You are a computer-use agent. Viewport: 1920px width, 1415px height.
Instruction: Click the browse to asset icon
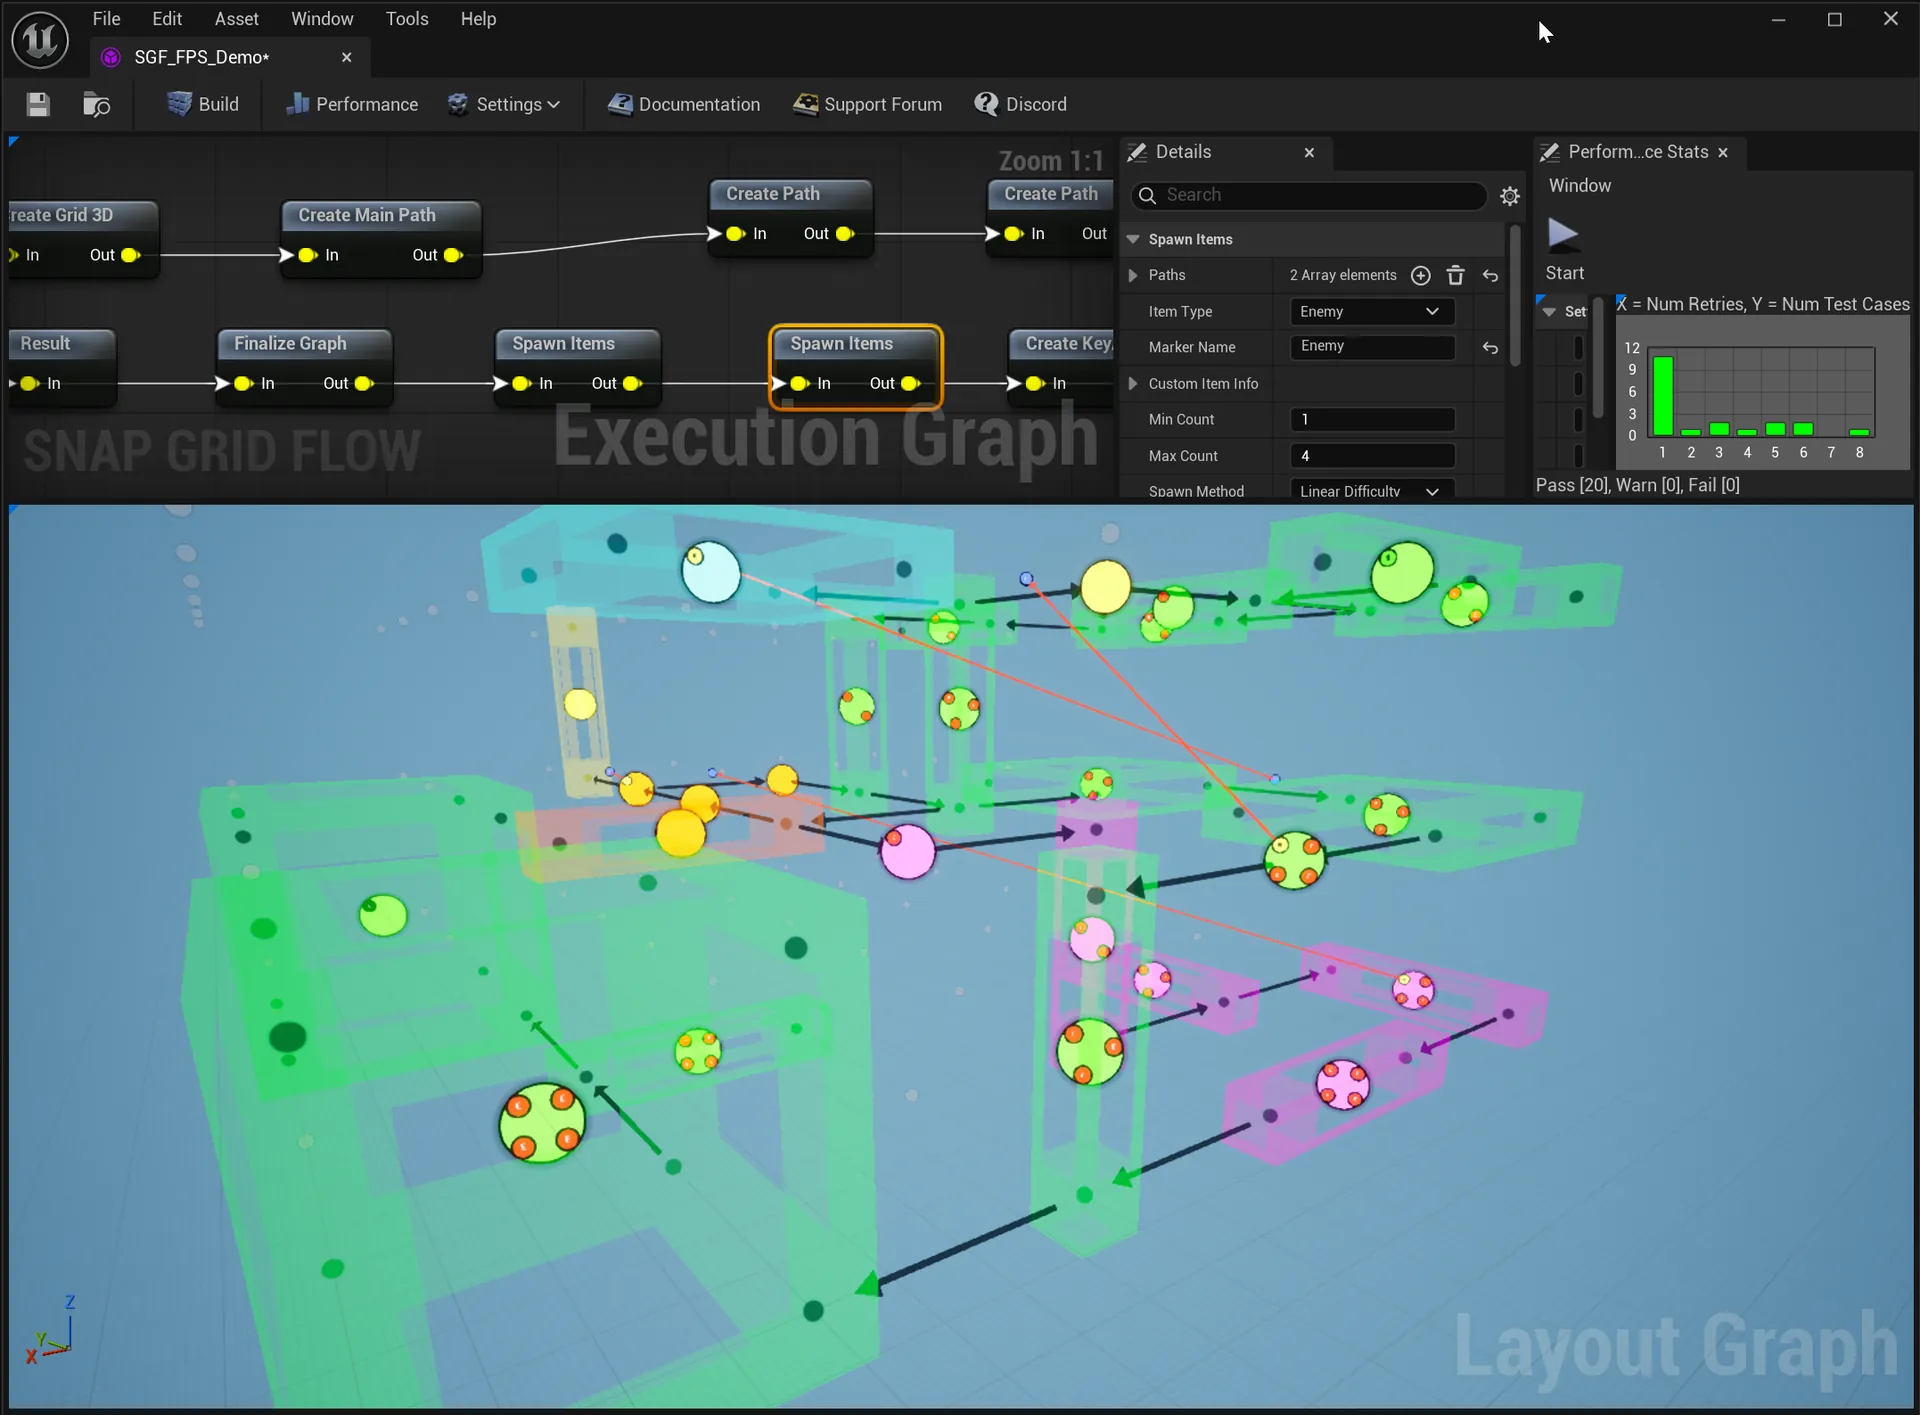click(96, 104)
